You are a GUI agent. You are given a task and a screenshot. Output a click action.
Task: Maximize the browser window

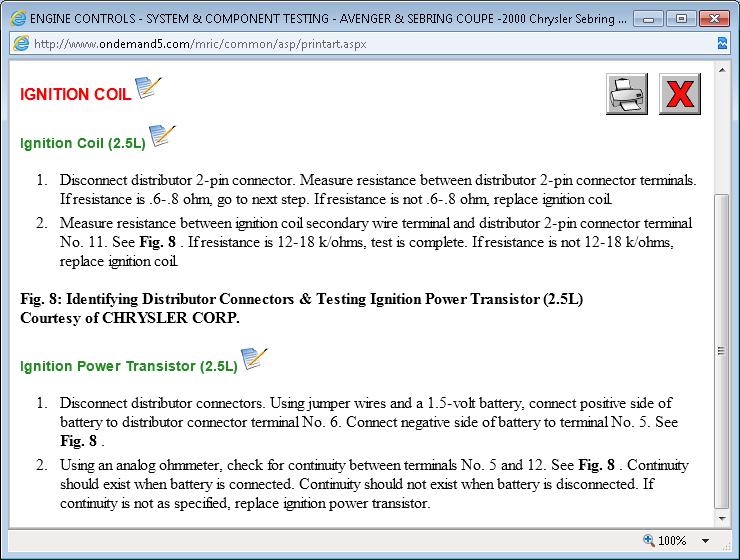(x=681, y=19)
